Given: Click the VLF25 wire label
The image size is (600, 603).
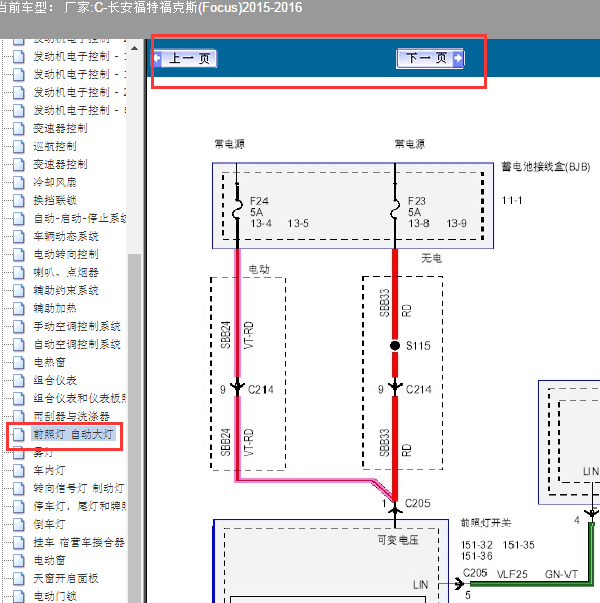Looking at the screenshot, I should pos(512,574).
